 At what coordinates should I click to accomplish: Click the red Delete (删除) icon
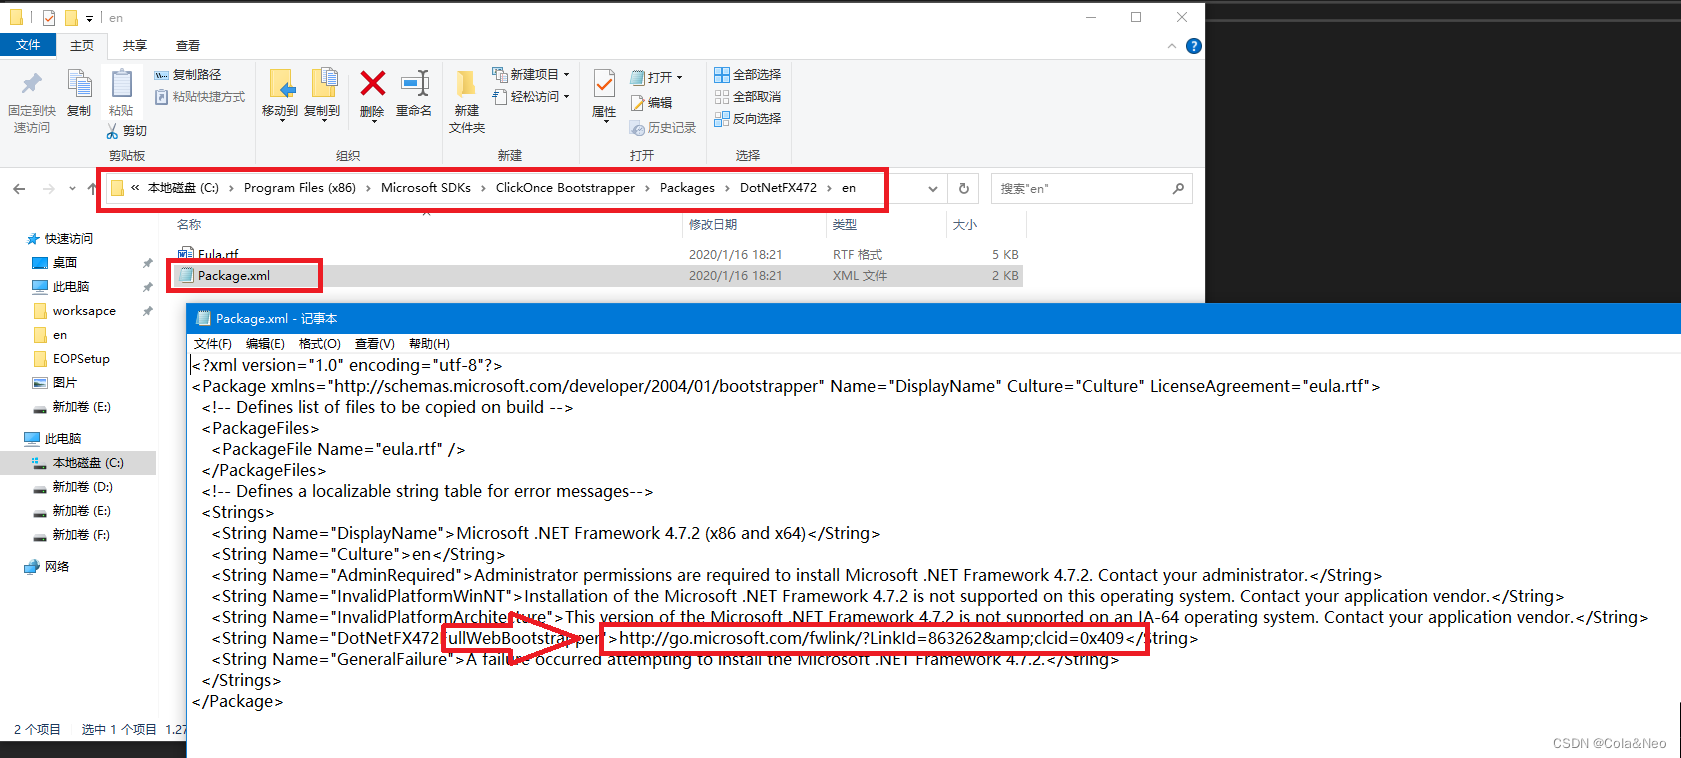373,83
